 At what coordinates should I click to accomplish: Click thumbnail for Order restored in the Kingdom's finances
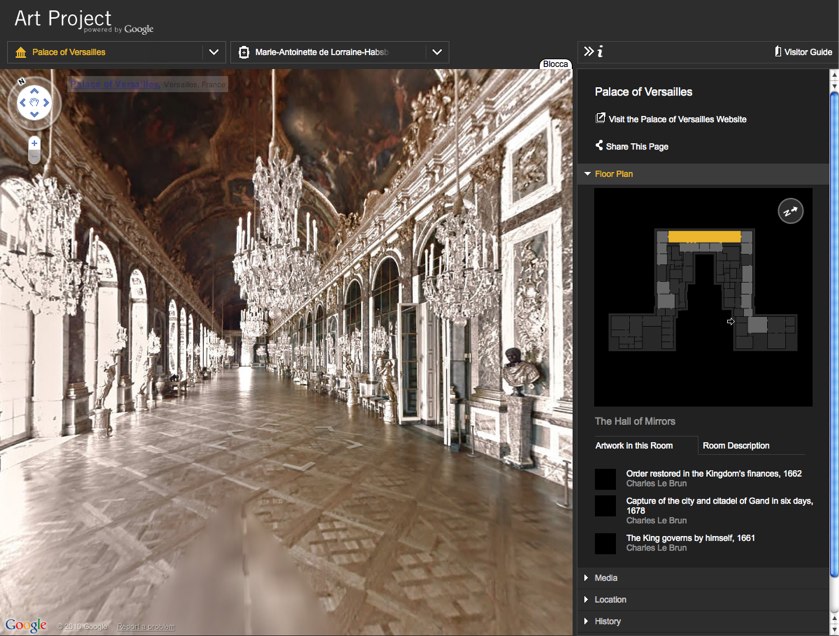click(x=605, y=479)
